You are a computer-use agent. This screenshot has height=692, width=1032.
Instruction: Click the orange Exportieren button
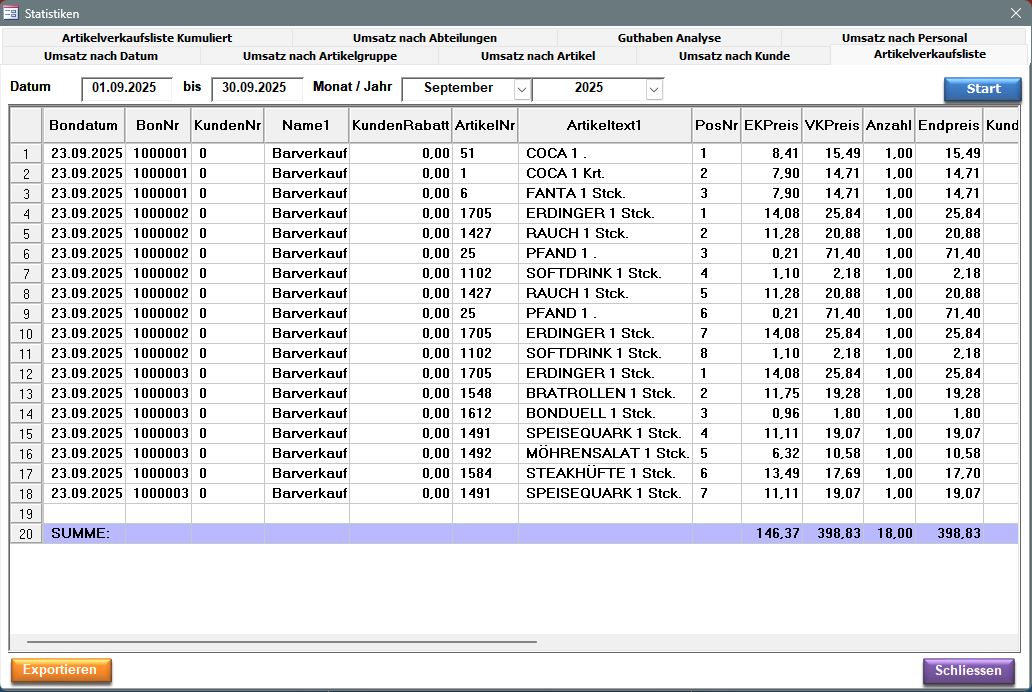click(x=61, y=670)
